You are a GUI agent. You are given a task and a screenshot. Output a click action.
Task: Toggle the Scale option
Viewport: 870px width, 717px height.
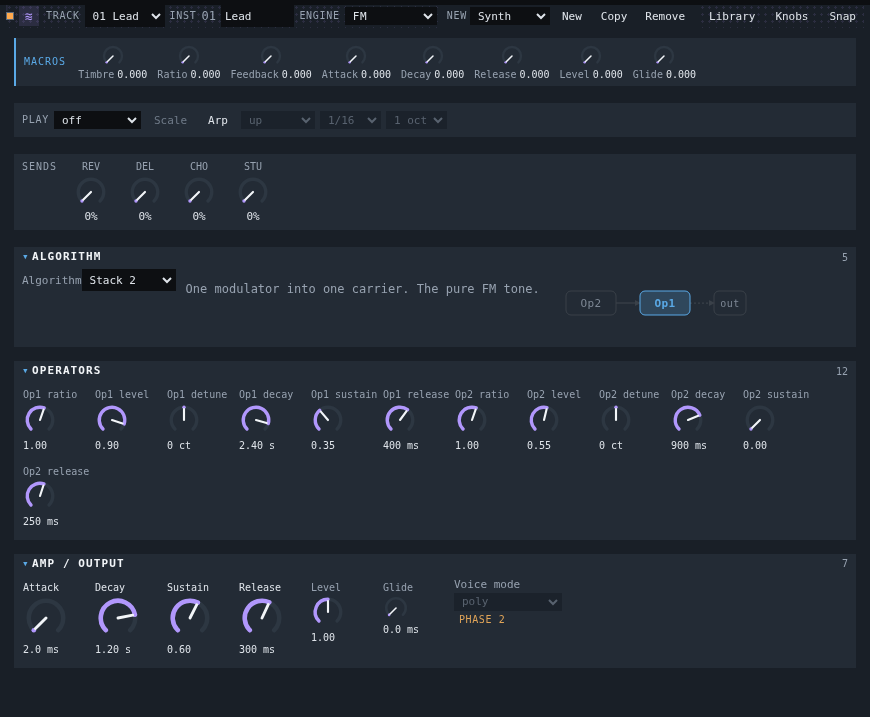[x=170, y=120]
